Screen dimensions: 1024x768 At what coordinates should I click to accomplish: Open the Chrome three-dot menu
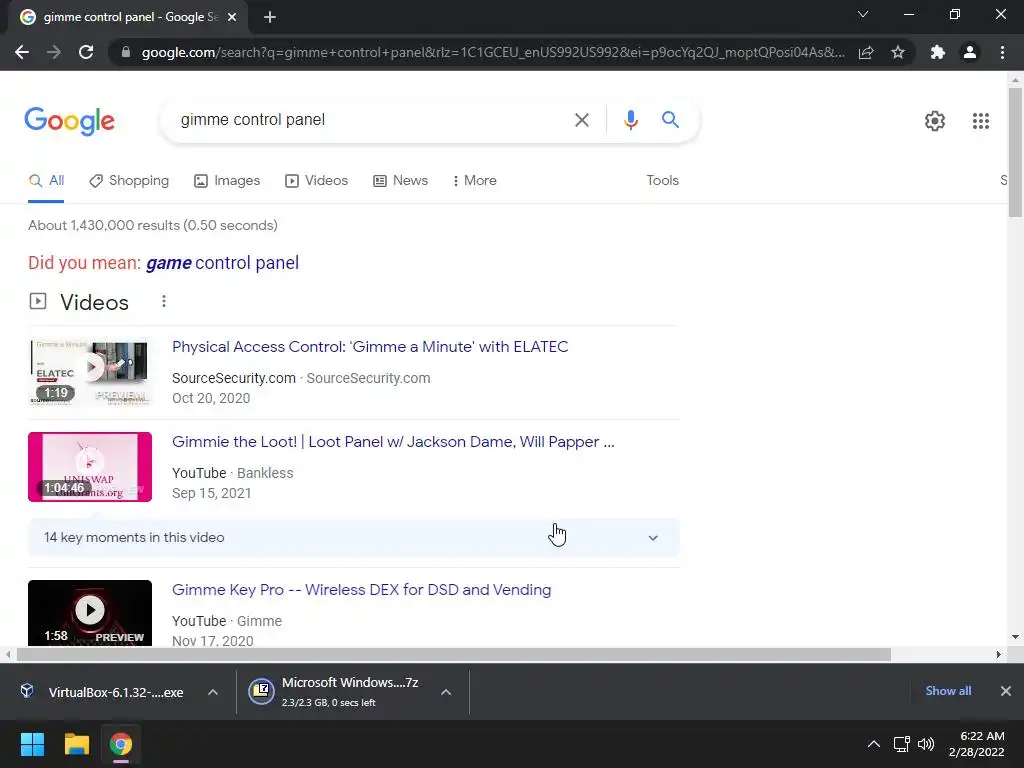pos(1002,52)
